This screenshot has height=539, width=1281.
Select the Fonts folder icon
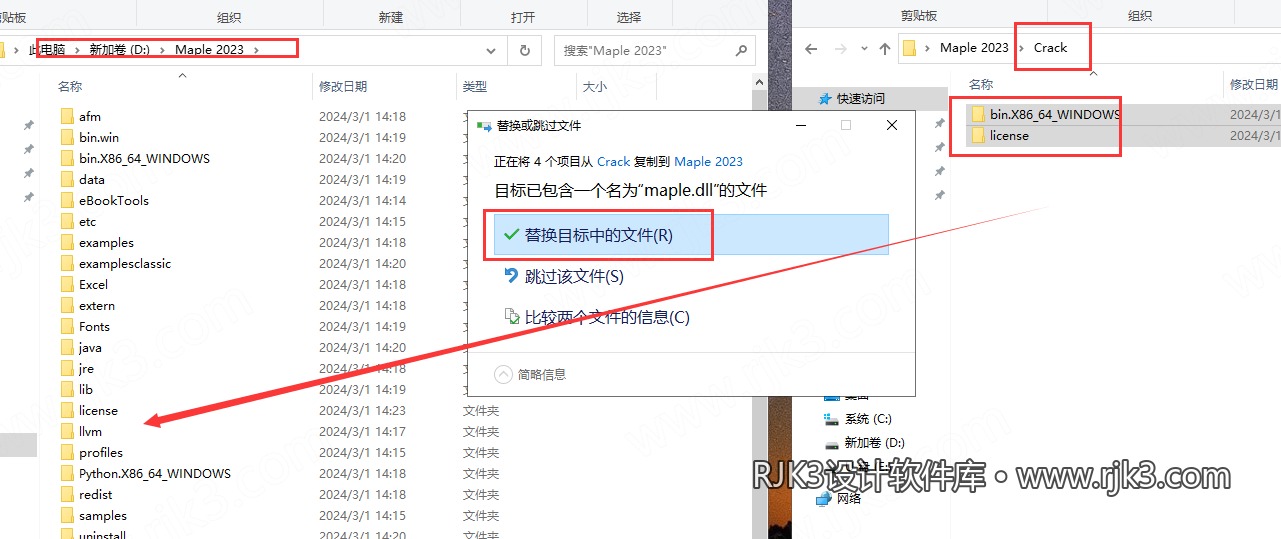click(x=67, y=326)
